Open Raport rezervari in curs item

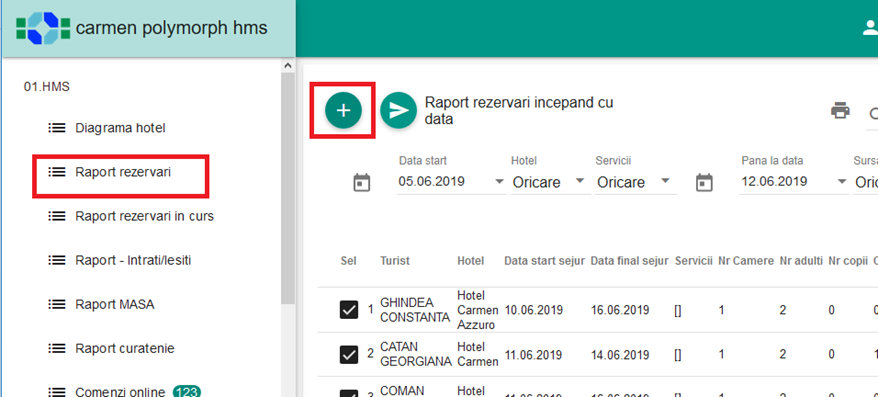point(144,216)
